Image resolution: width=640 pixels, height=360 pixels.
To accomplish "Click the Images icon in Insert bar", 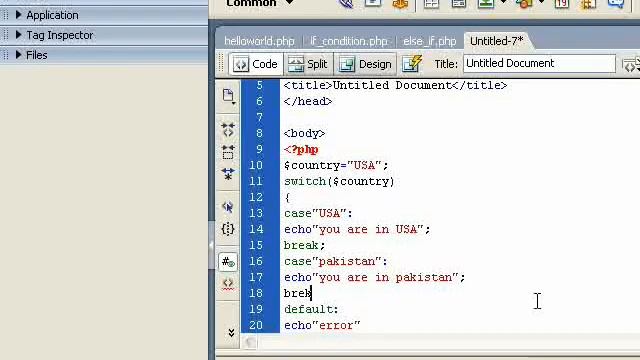I will pyautogui.click(x=486, y=4).
